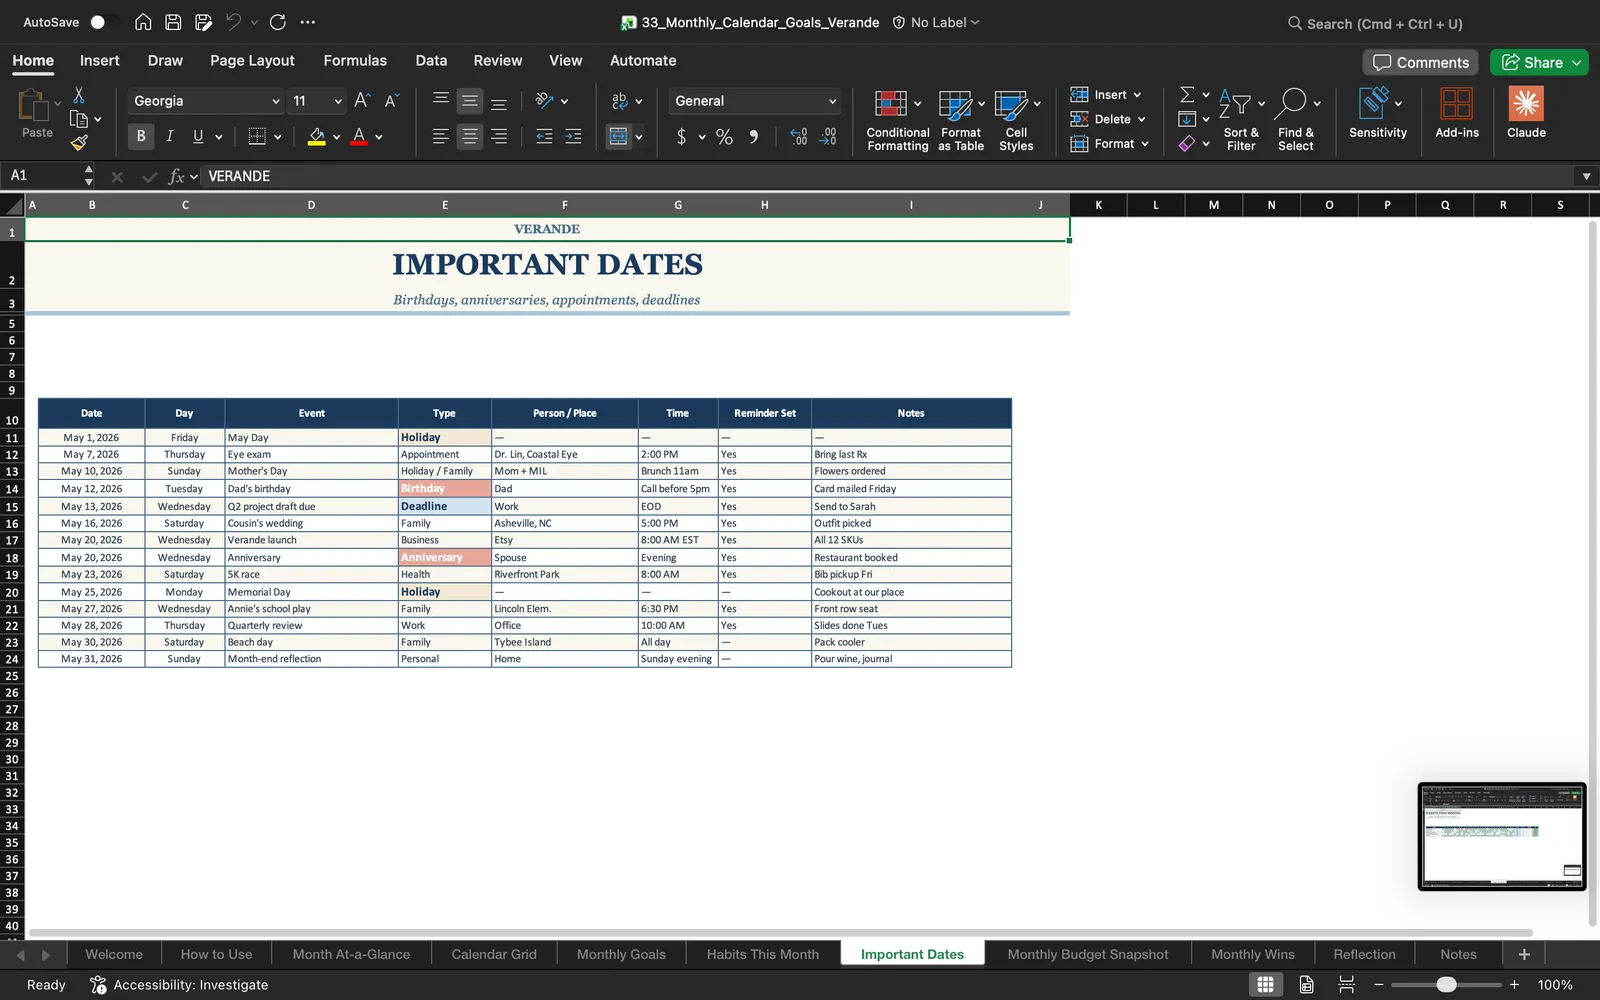
Task: Toggle Bold formatting button
Action: [141, 136]
